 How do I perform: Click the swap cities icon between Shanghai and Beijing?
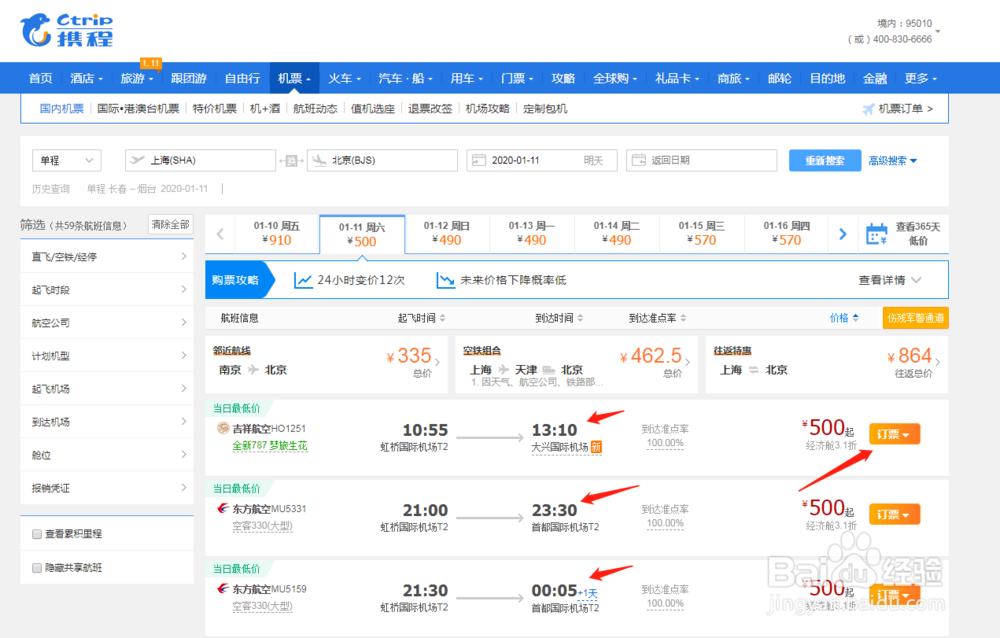coord(291,161)
